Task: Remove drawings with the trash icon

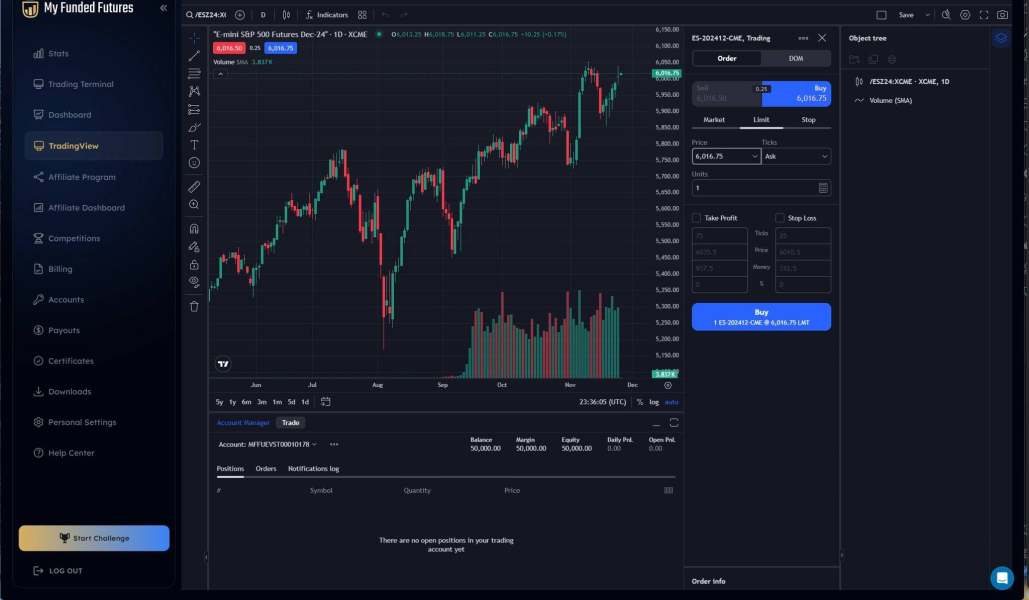Action: pyautogui.click(x=194, y=307)
